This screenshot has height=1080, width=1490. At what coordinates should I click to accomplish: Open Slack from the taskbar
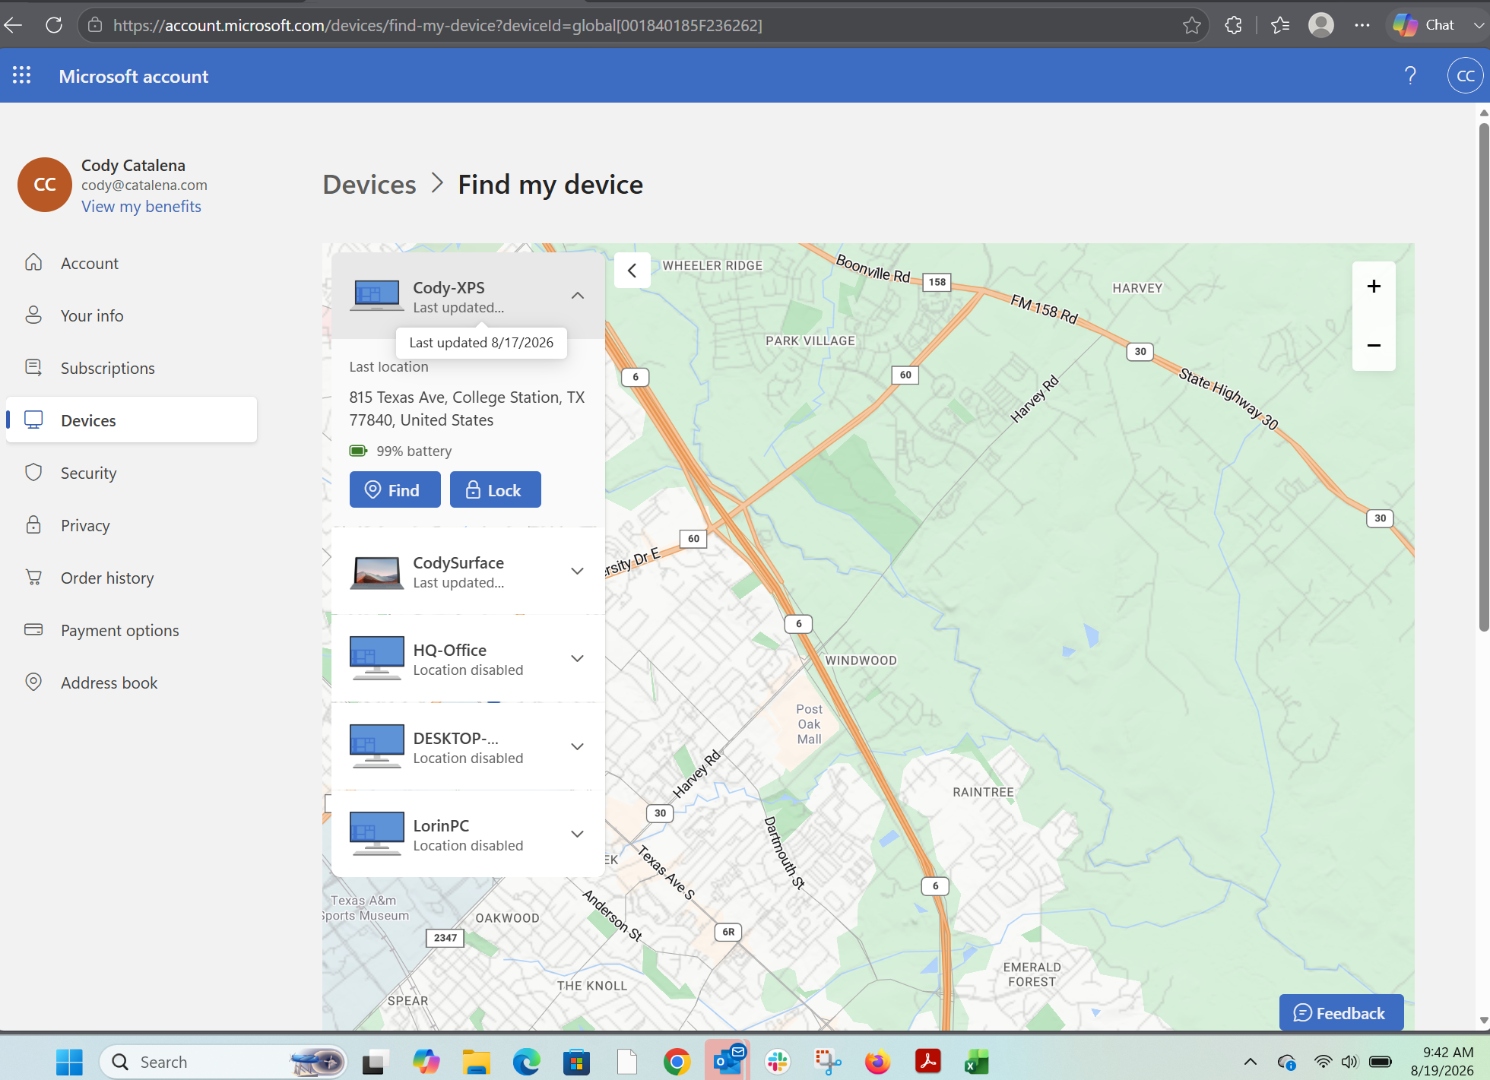click(777, 1062)
